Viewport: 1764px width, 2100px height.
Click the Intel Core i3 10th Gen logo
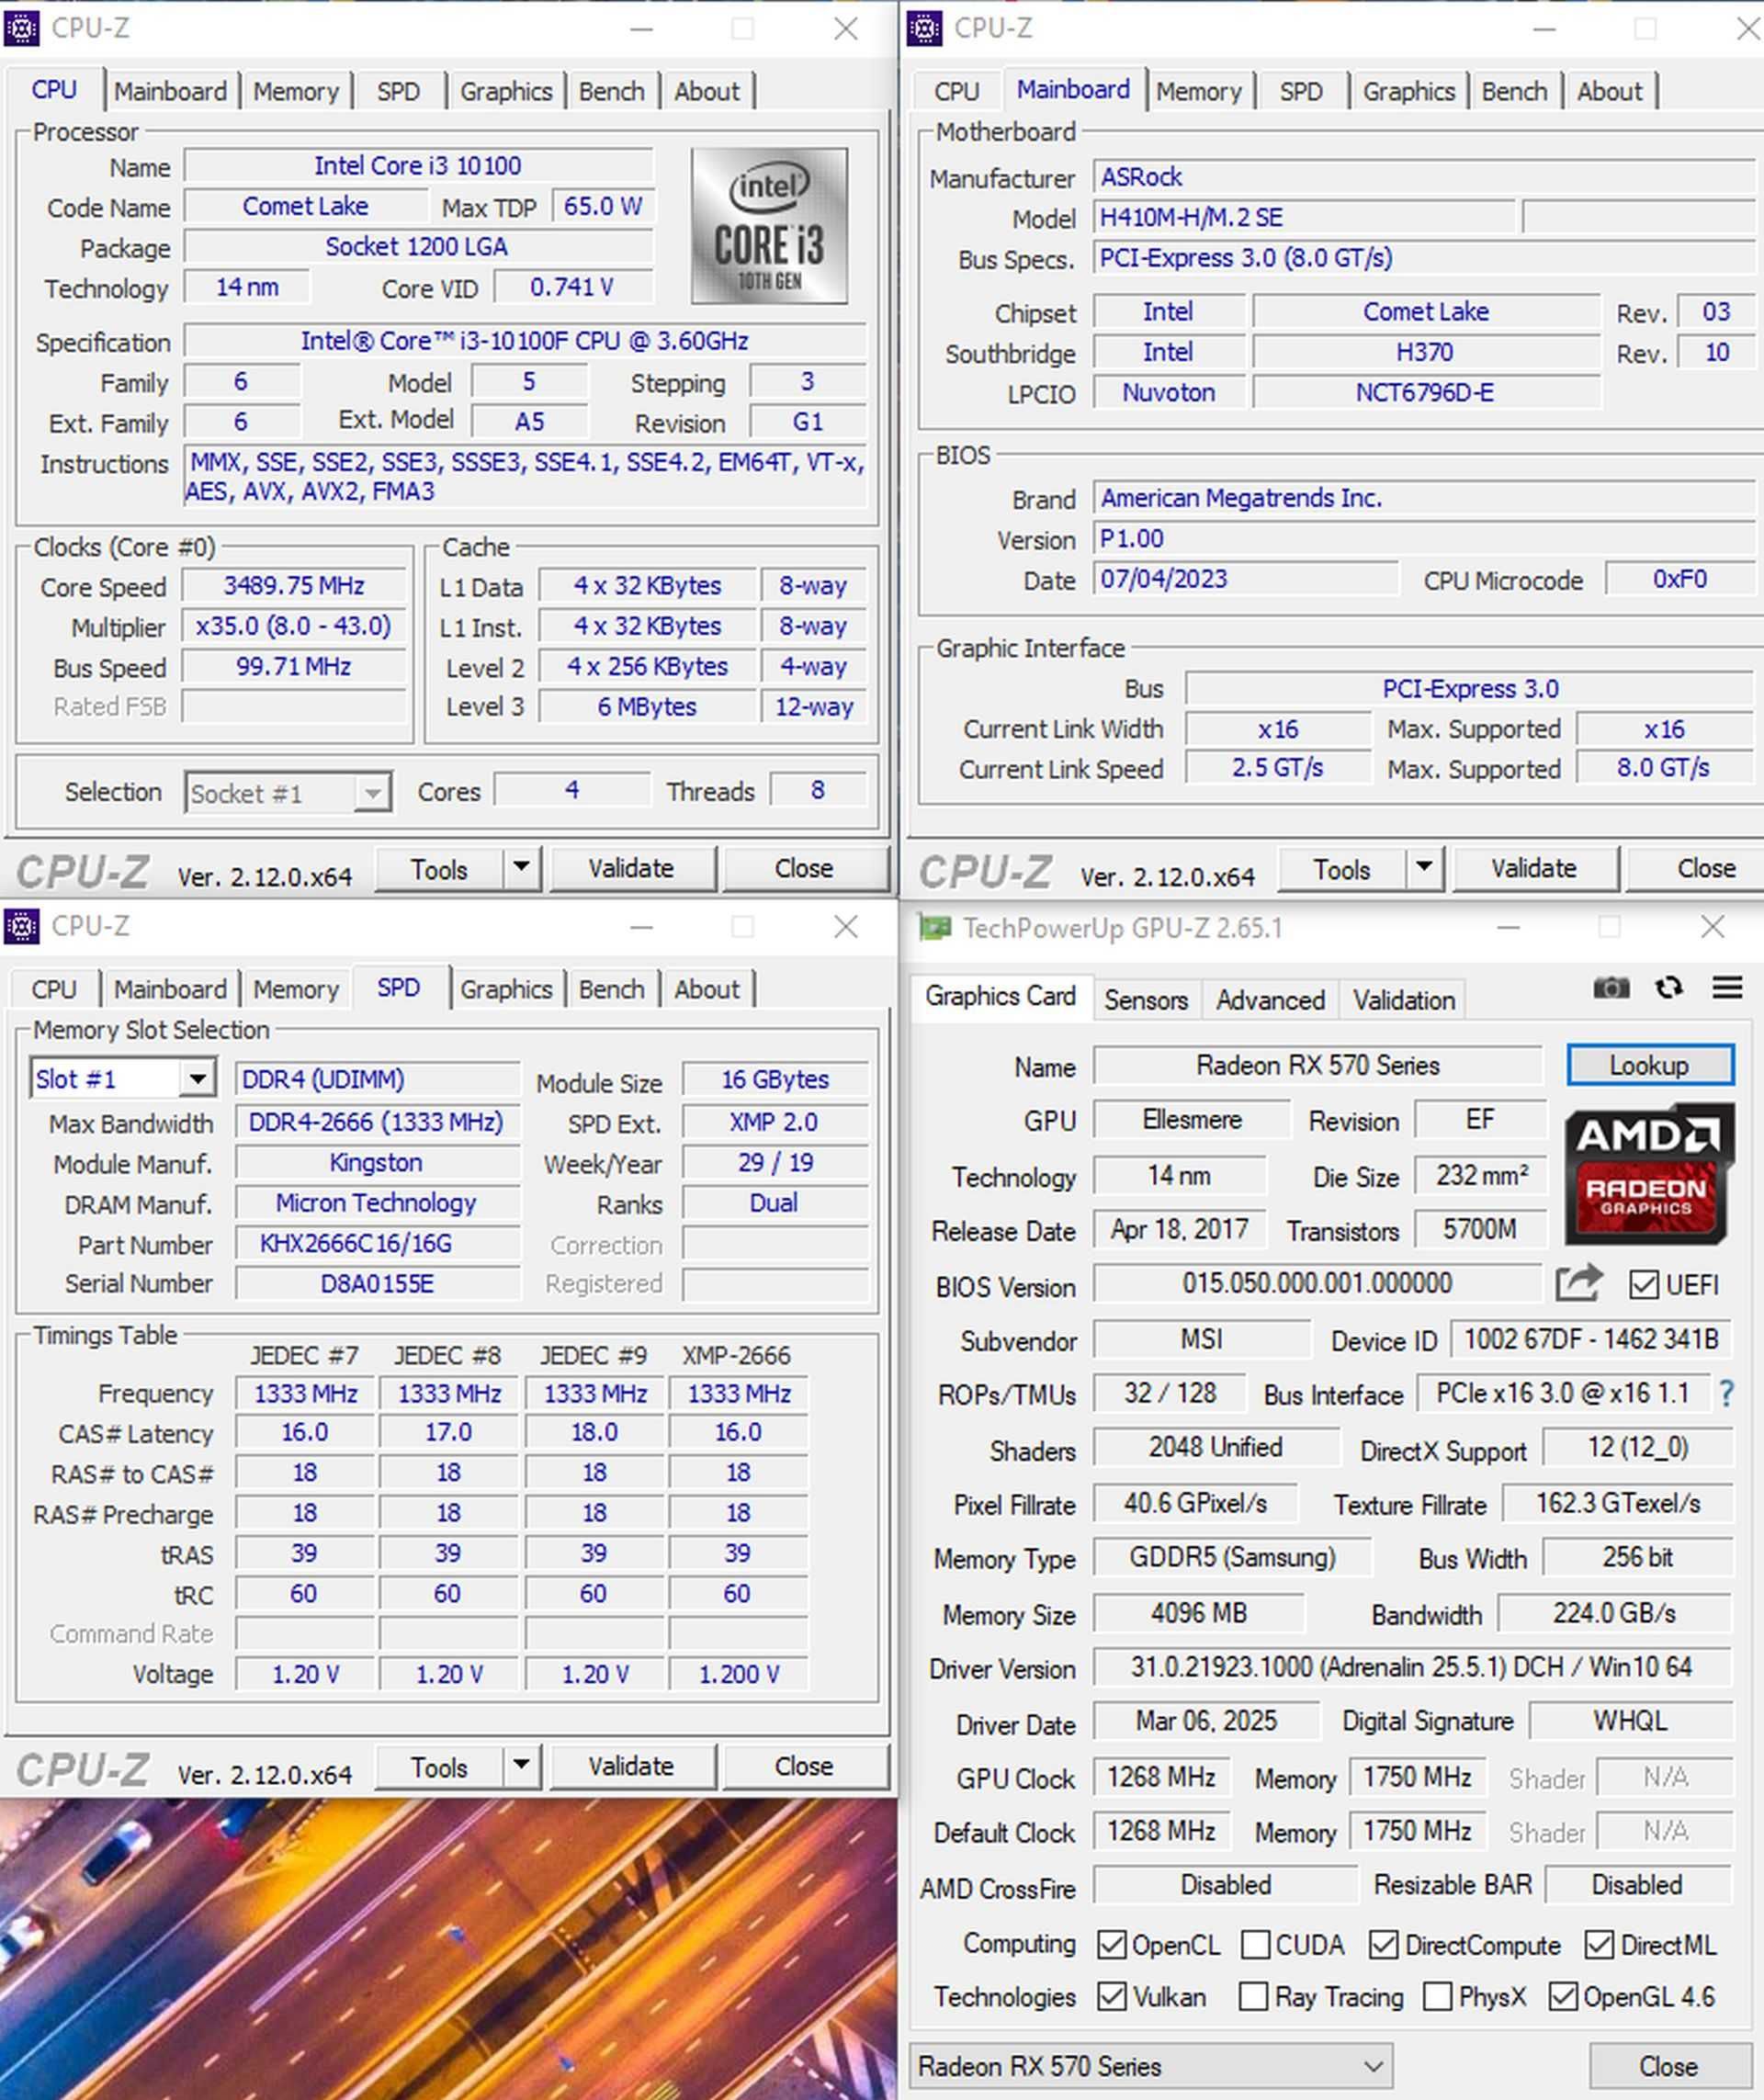click(x=769, y=225)
